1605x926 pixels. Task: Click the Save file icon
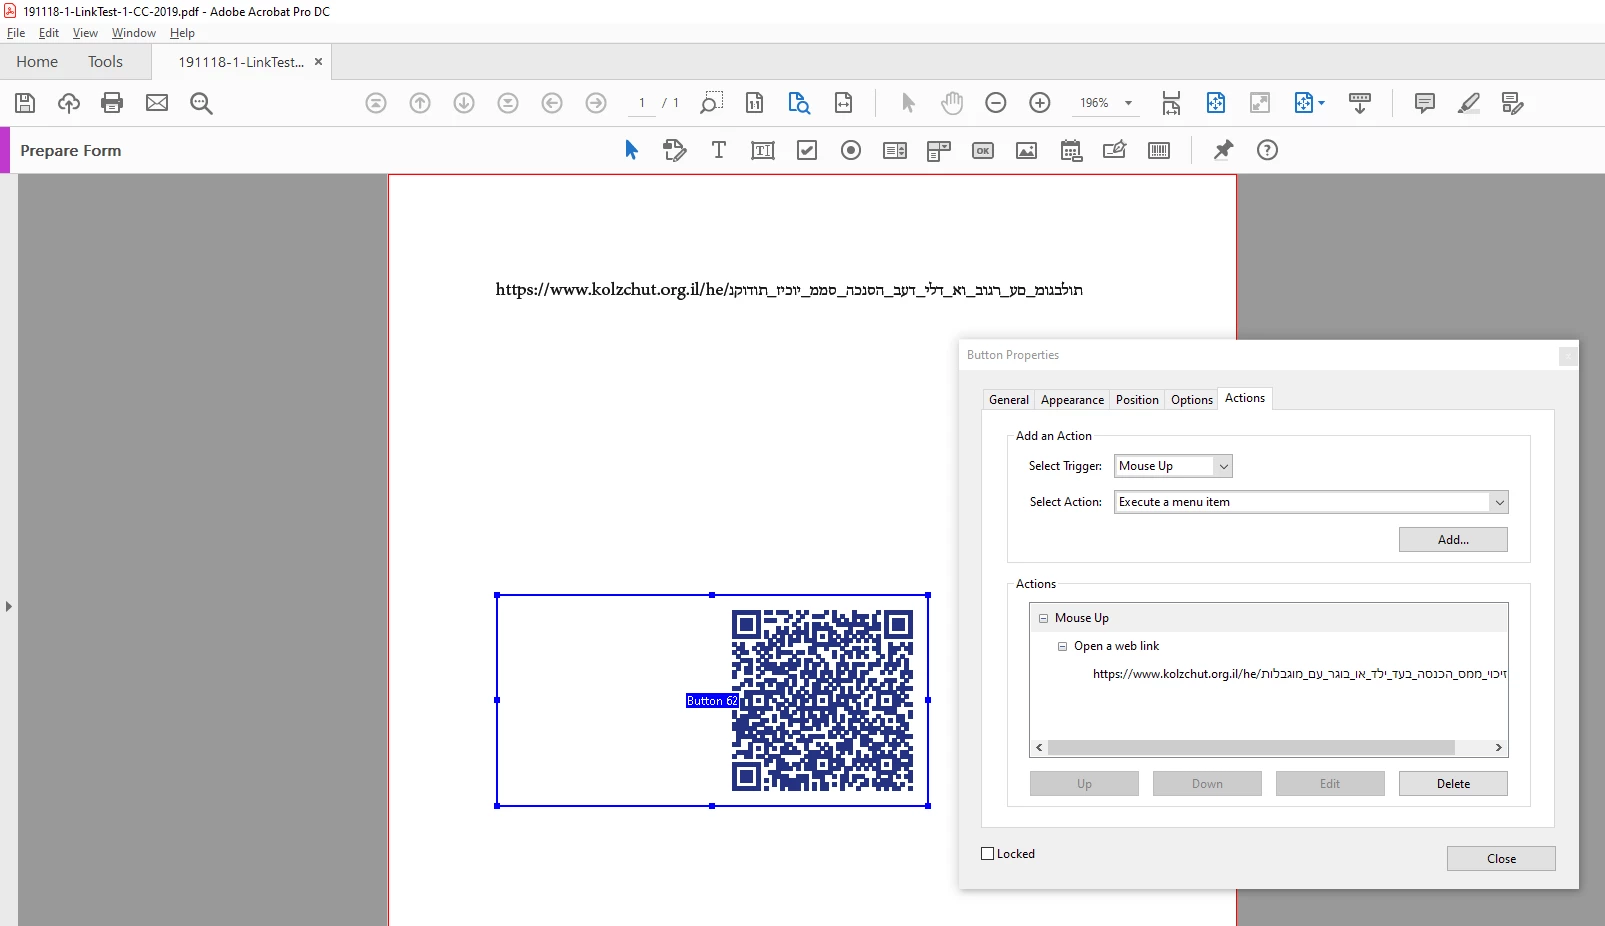pyautogui.click(x=25, y=103)
